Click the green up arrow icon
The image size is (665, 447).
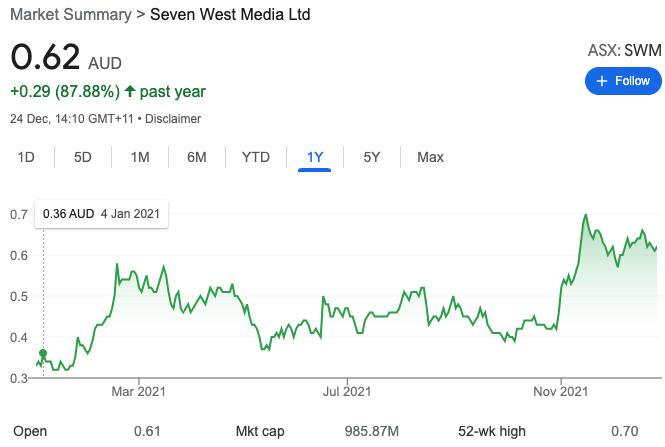(130, 92)
